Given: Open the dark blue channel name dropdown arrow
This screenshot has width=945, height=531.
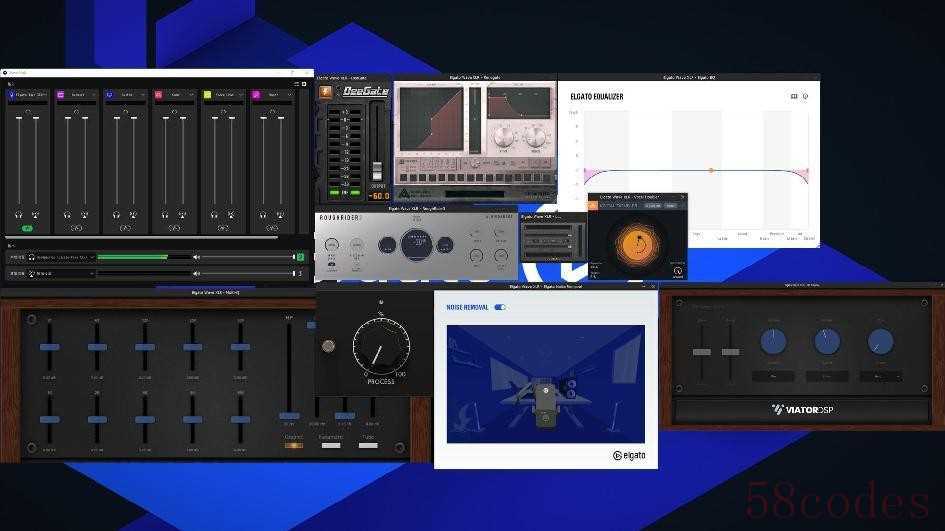Looking at the screenshot, I should (x=142, y=95).
